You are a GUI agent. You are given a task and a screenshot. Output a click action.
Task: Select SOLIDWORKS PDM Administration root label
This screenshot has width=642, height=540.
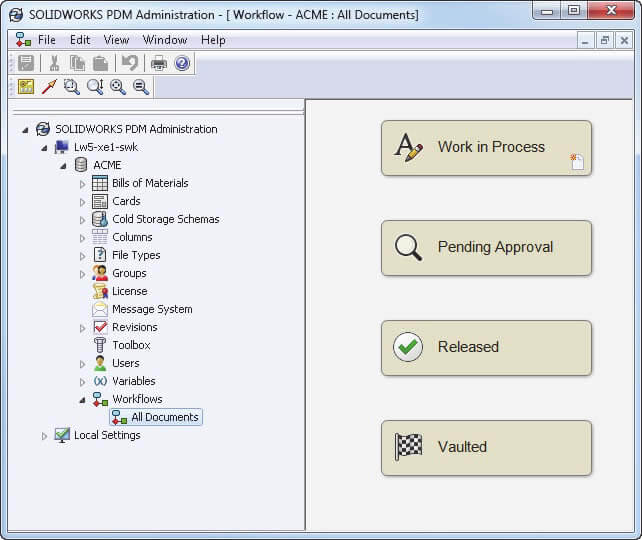(136, 129)
